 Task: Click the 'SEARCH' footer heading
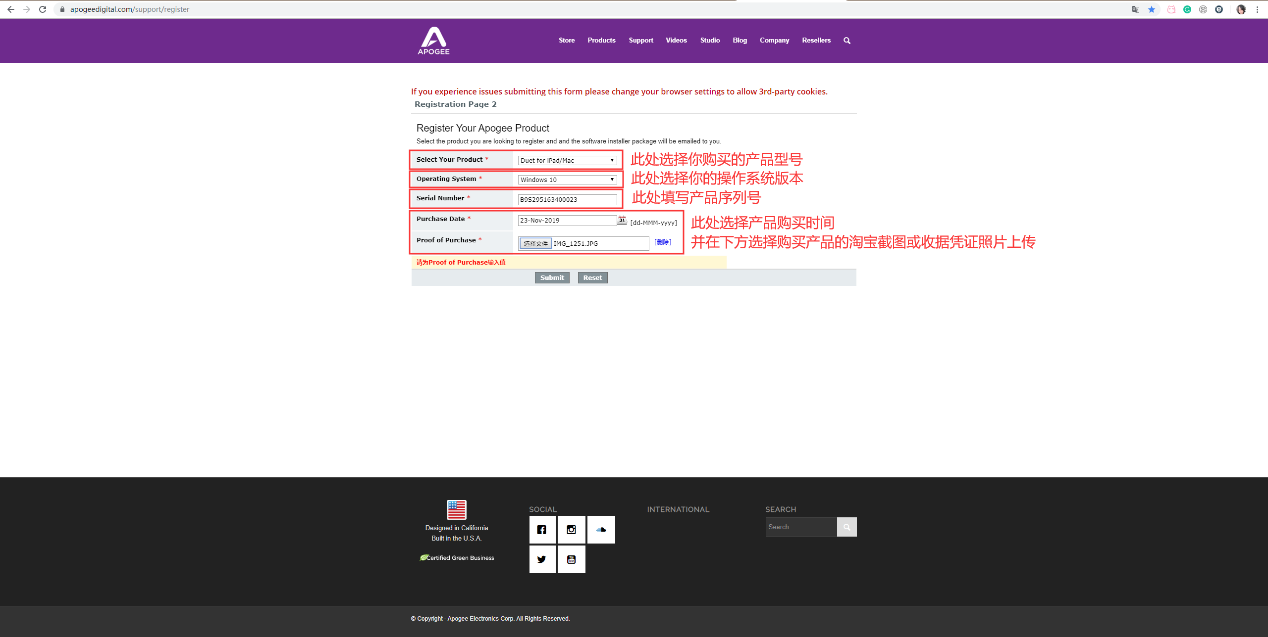coord(781,509)
